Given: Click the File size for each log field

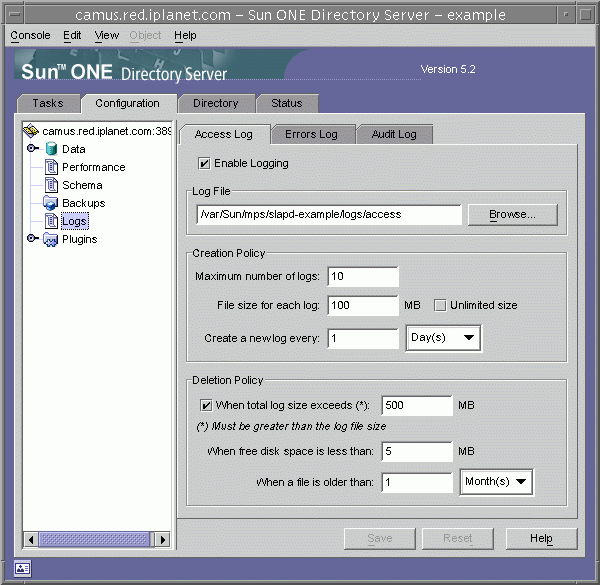Looking at the screenshot, I should pyautogui.click(x=363, y=305).
